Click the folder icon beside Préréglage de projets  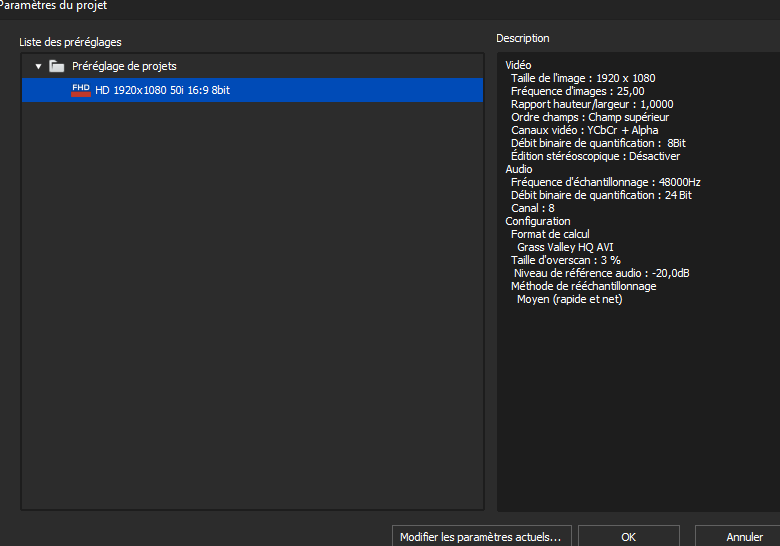[57, 66]
